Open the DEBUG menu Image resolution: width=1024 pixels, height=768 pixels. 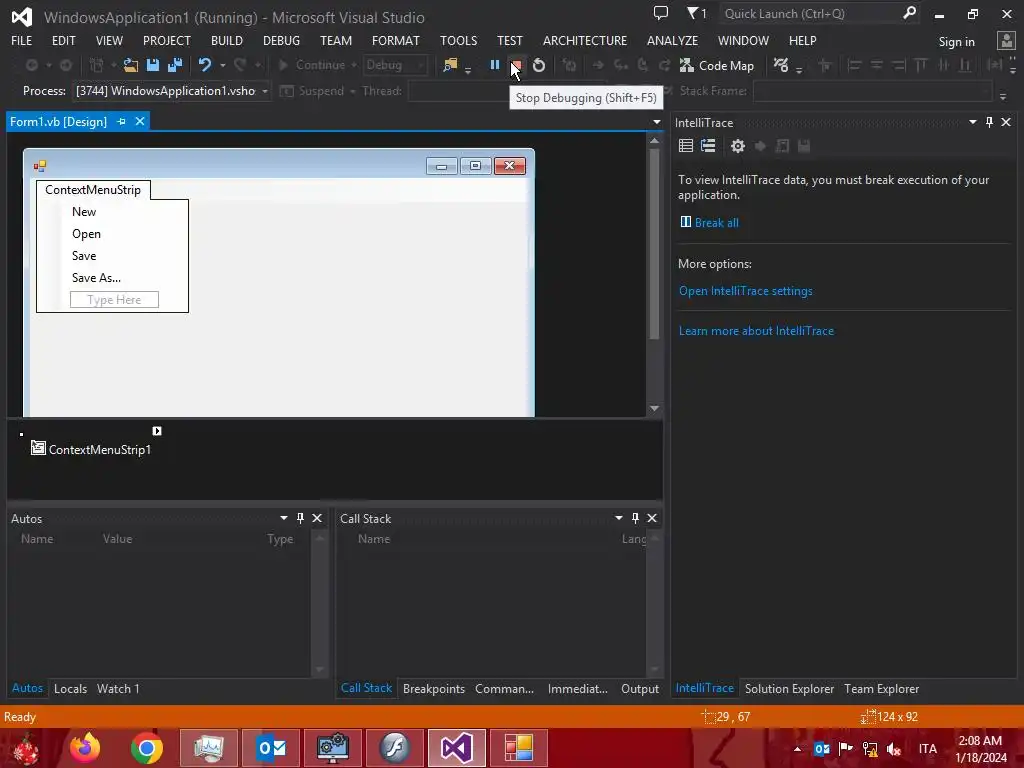pyautogui.click(x=281, y=40)
